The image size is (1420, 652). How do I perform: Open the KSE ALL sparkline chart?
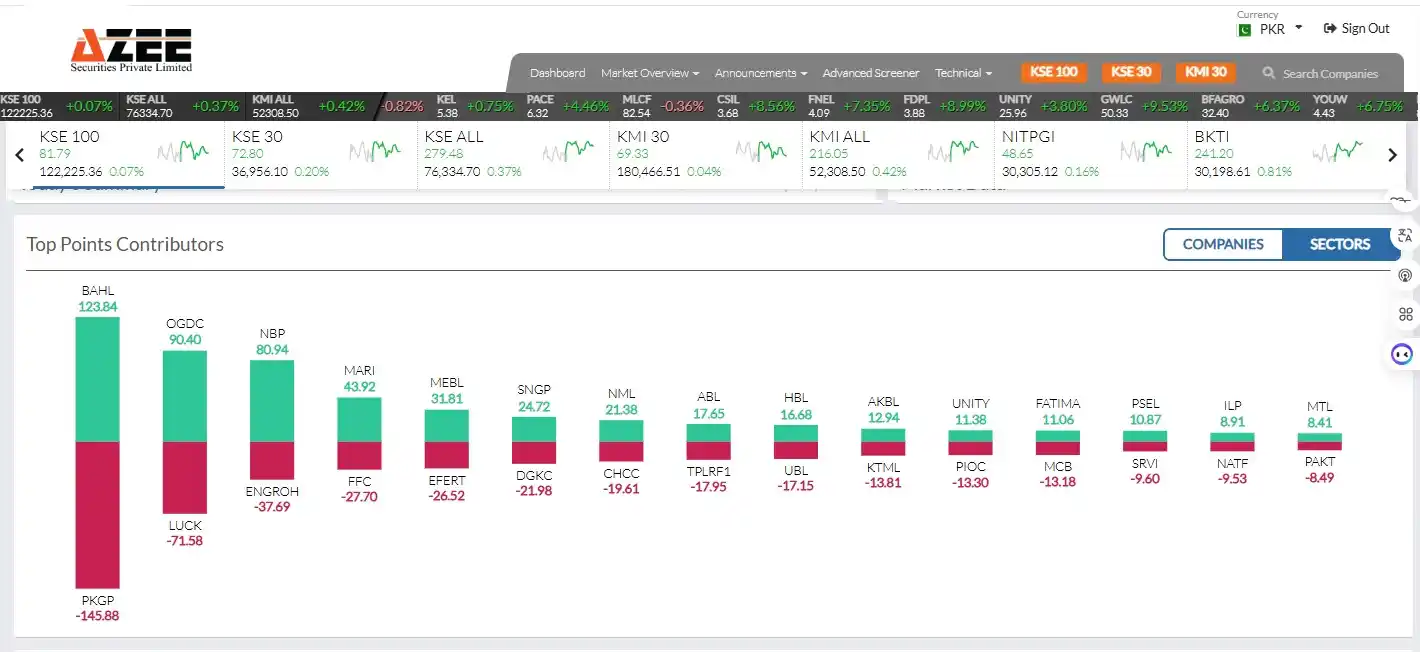point(569,151)
